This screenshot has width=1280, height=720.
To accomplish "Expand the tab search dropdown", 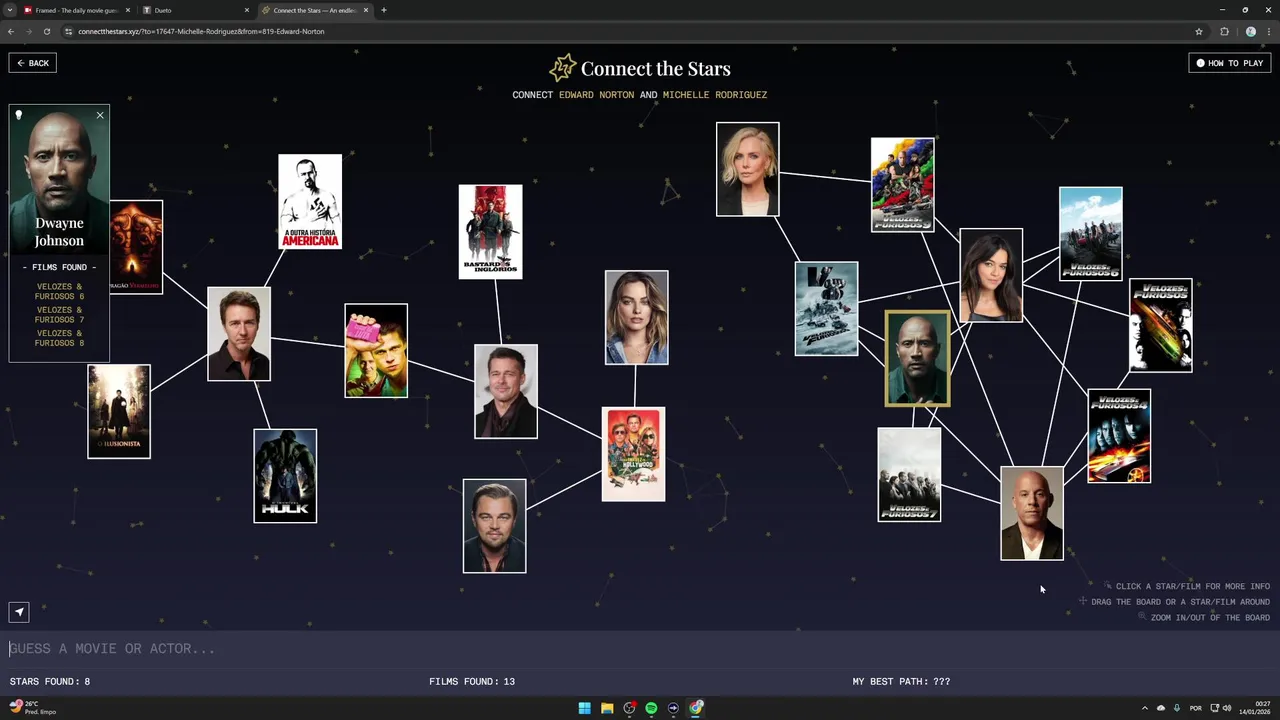I will (x=10, y=10).
